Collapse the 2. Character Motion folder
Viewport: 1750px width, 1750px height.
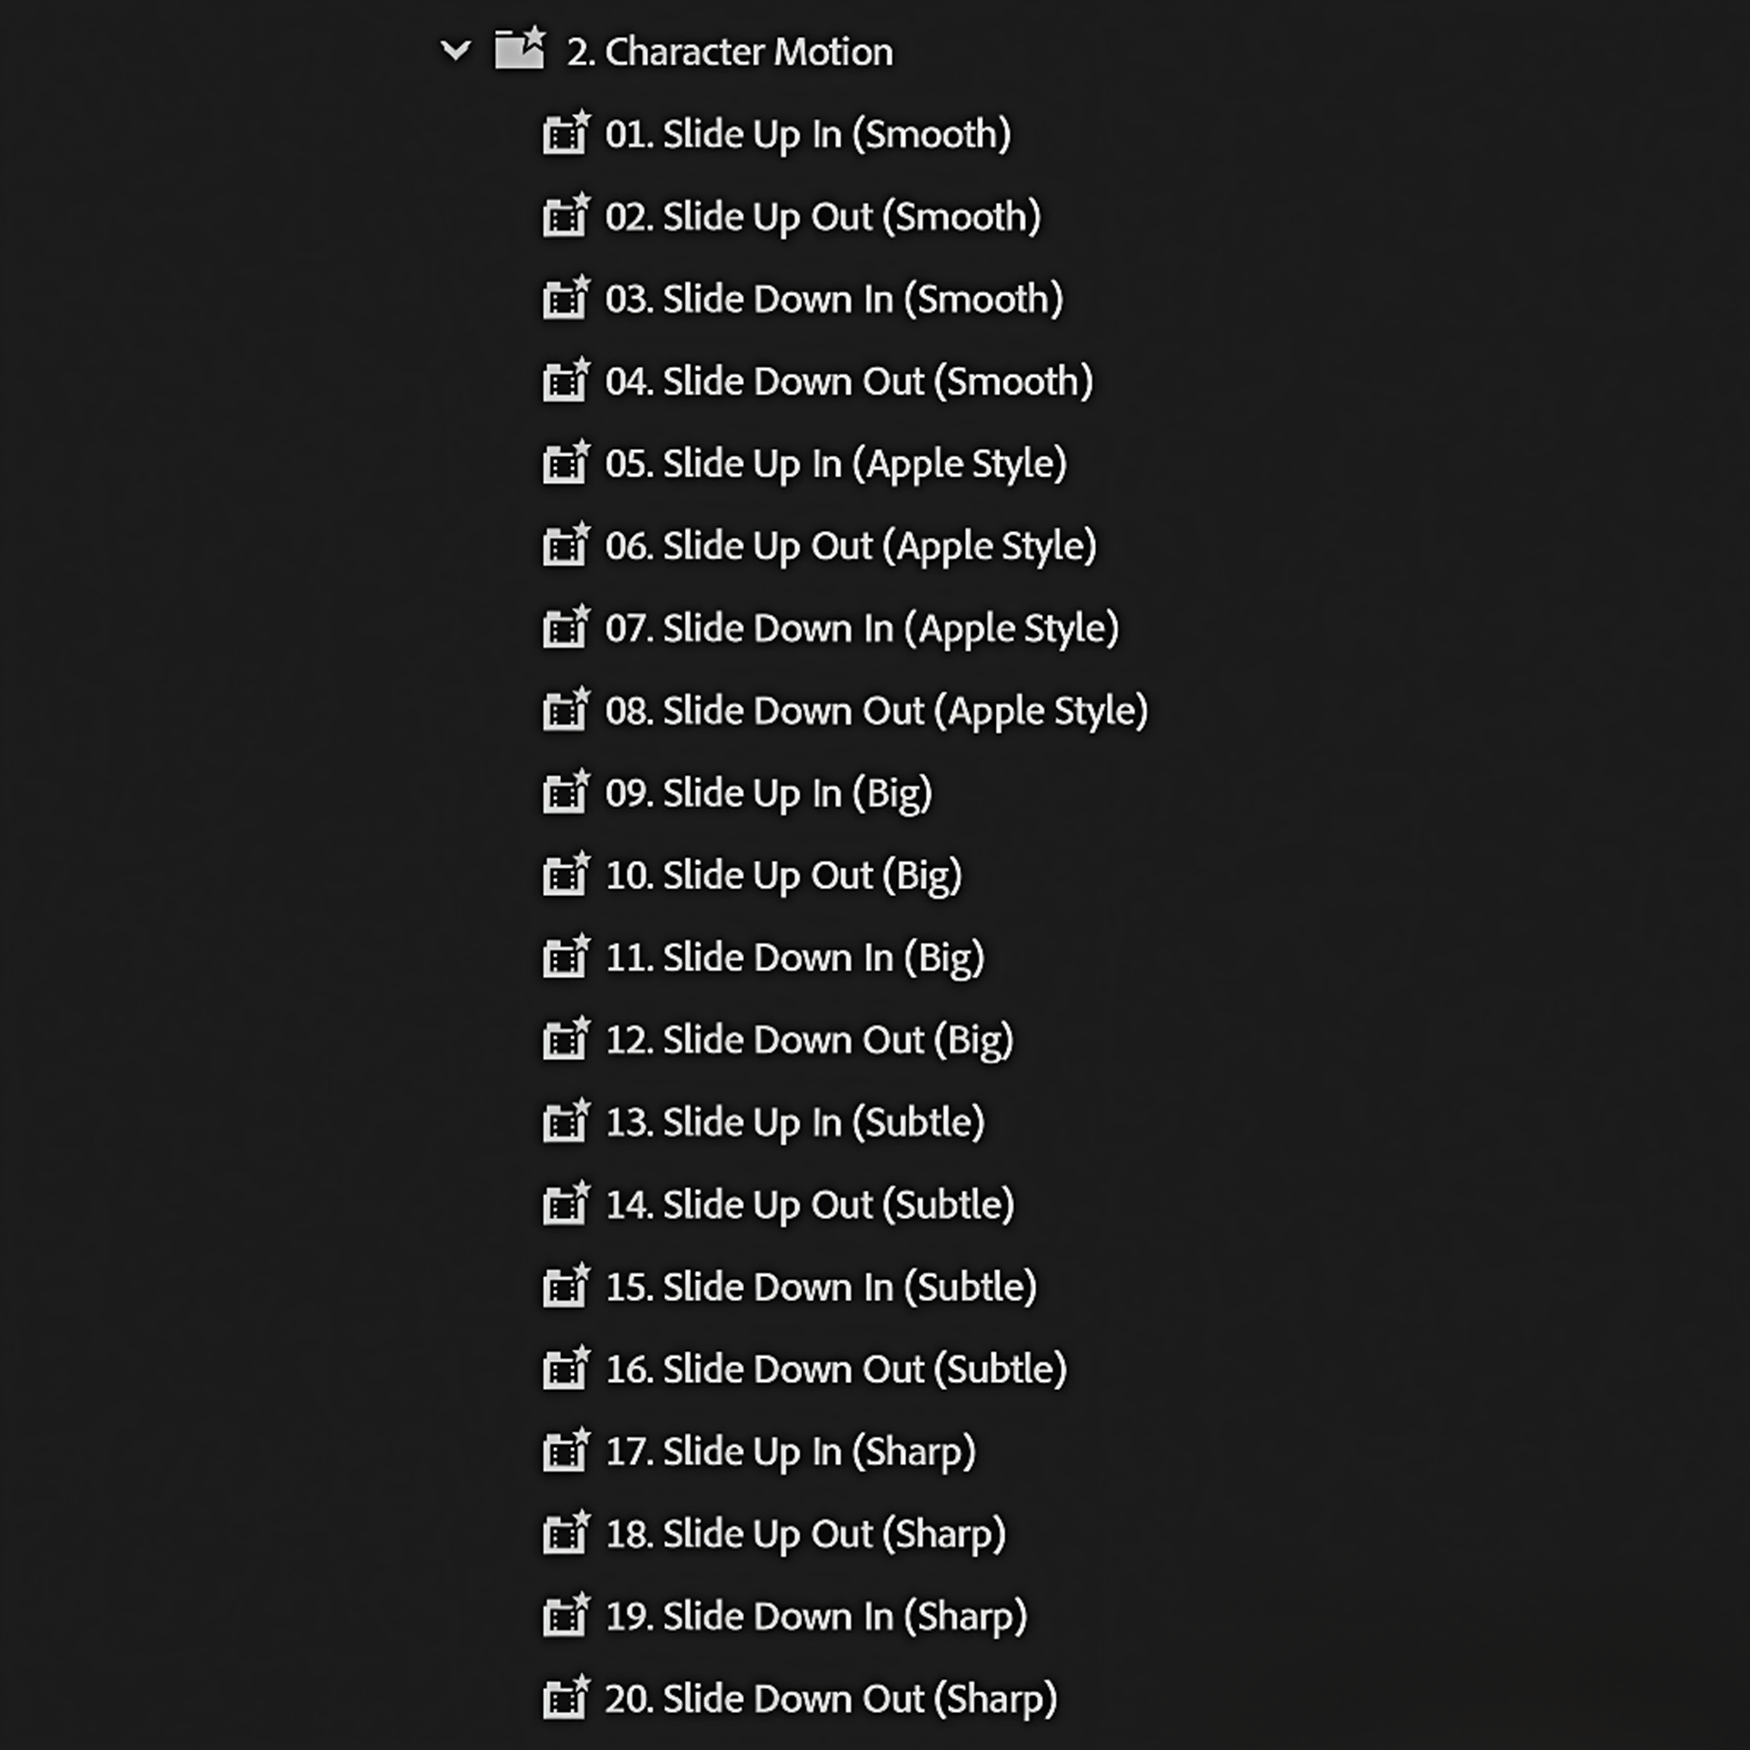[x=456, y=51]
